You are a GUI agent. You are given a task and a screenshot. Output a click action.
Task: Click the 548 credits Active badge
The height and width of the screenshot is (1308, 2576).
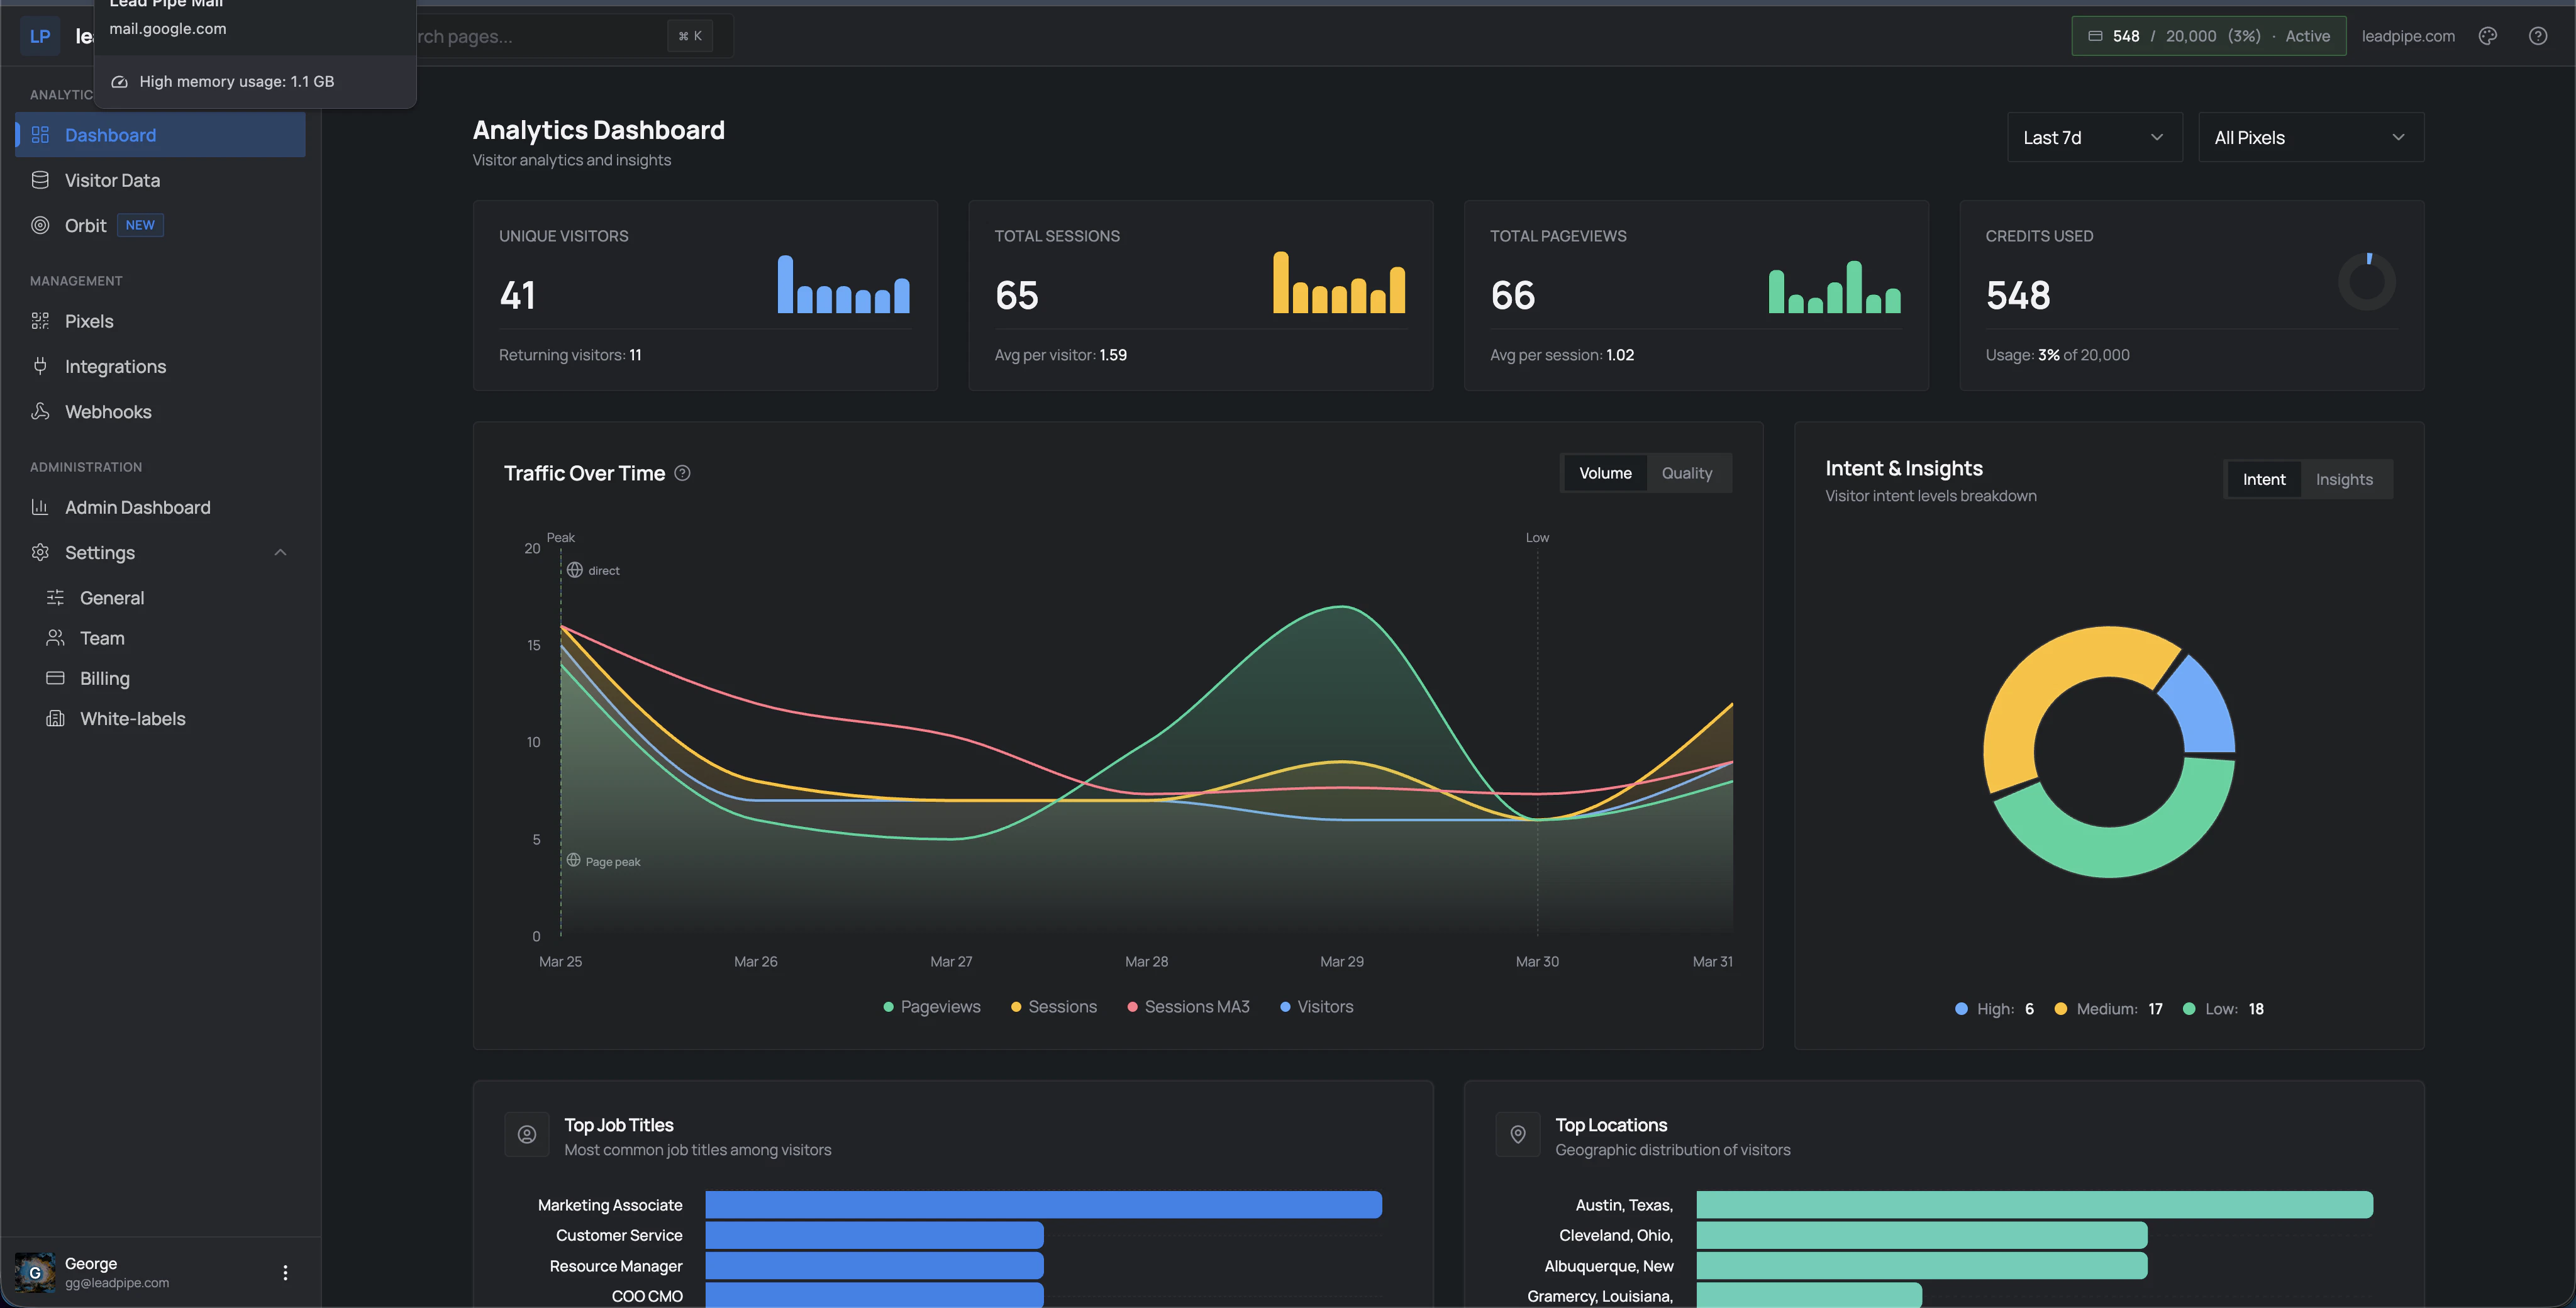pyautogui.click(x=2208, y=35)
